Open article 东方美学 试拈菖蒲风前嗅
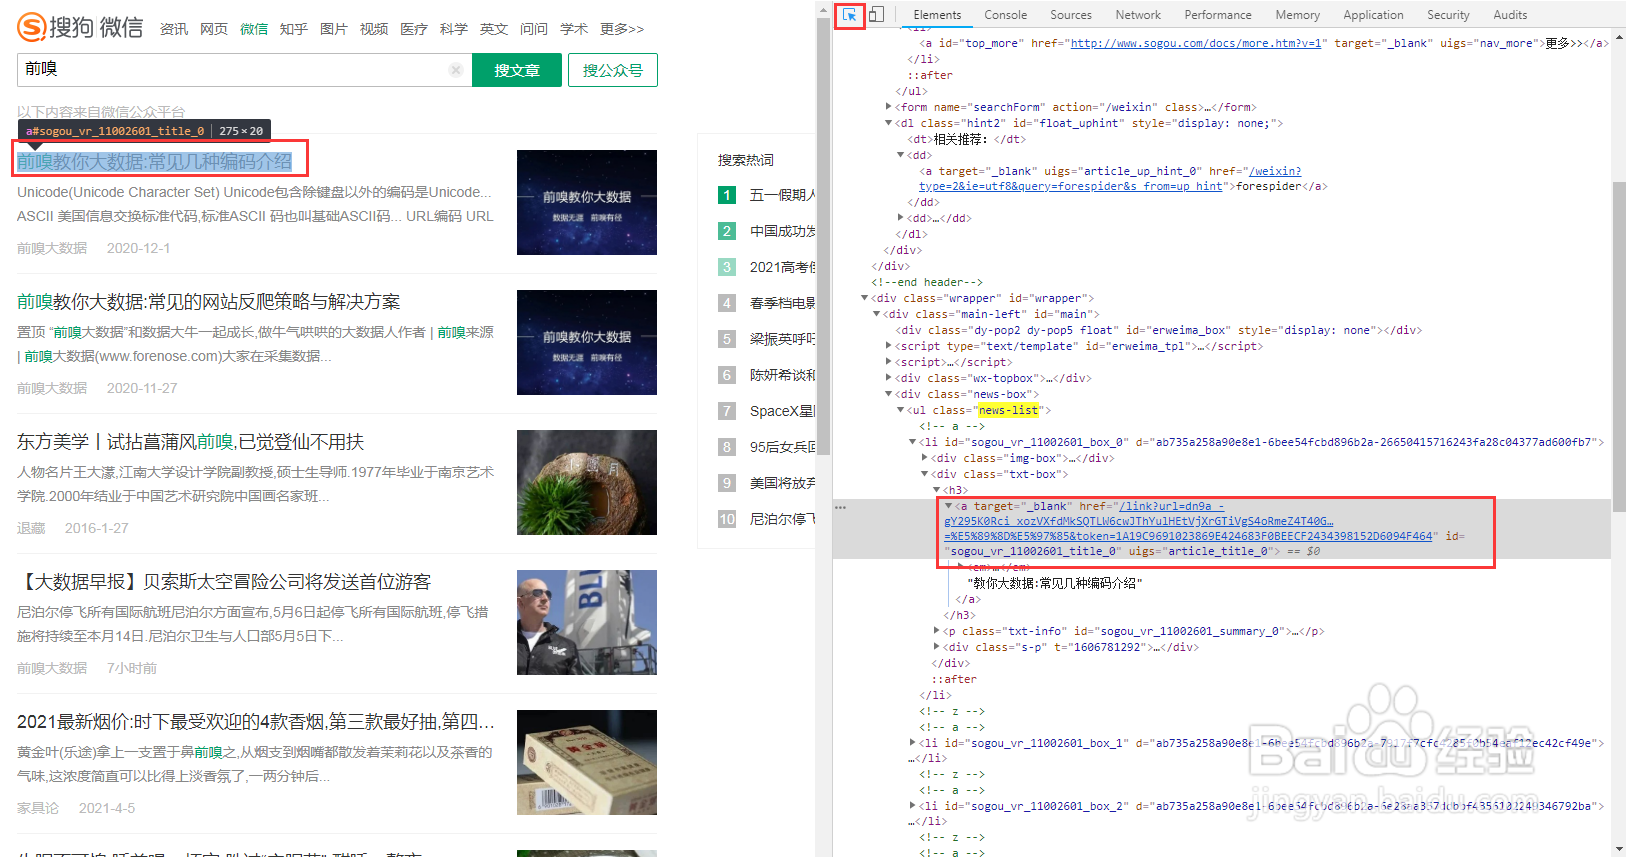The image size is (1626, 857). 190,442
